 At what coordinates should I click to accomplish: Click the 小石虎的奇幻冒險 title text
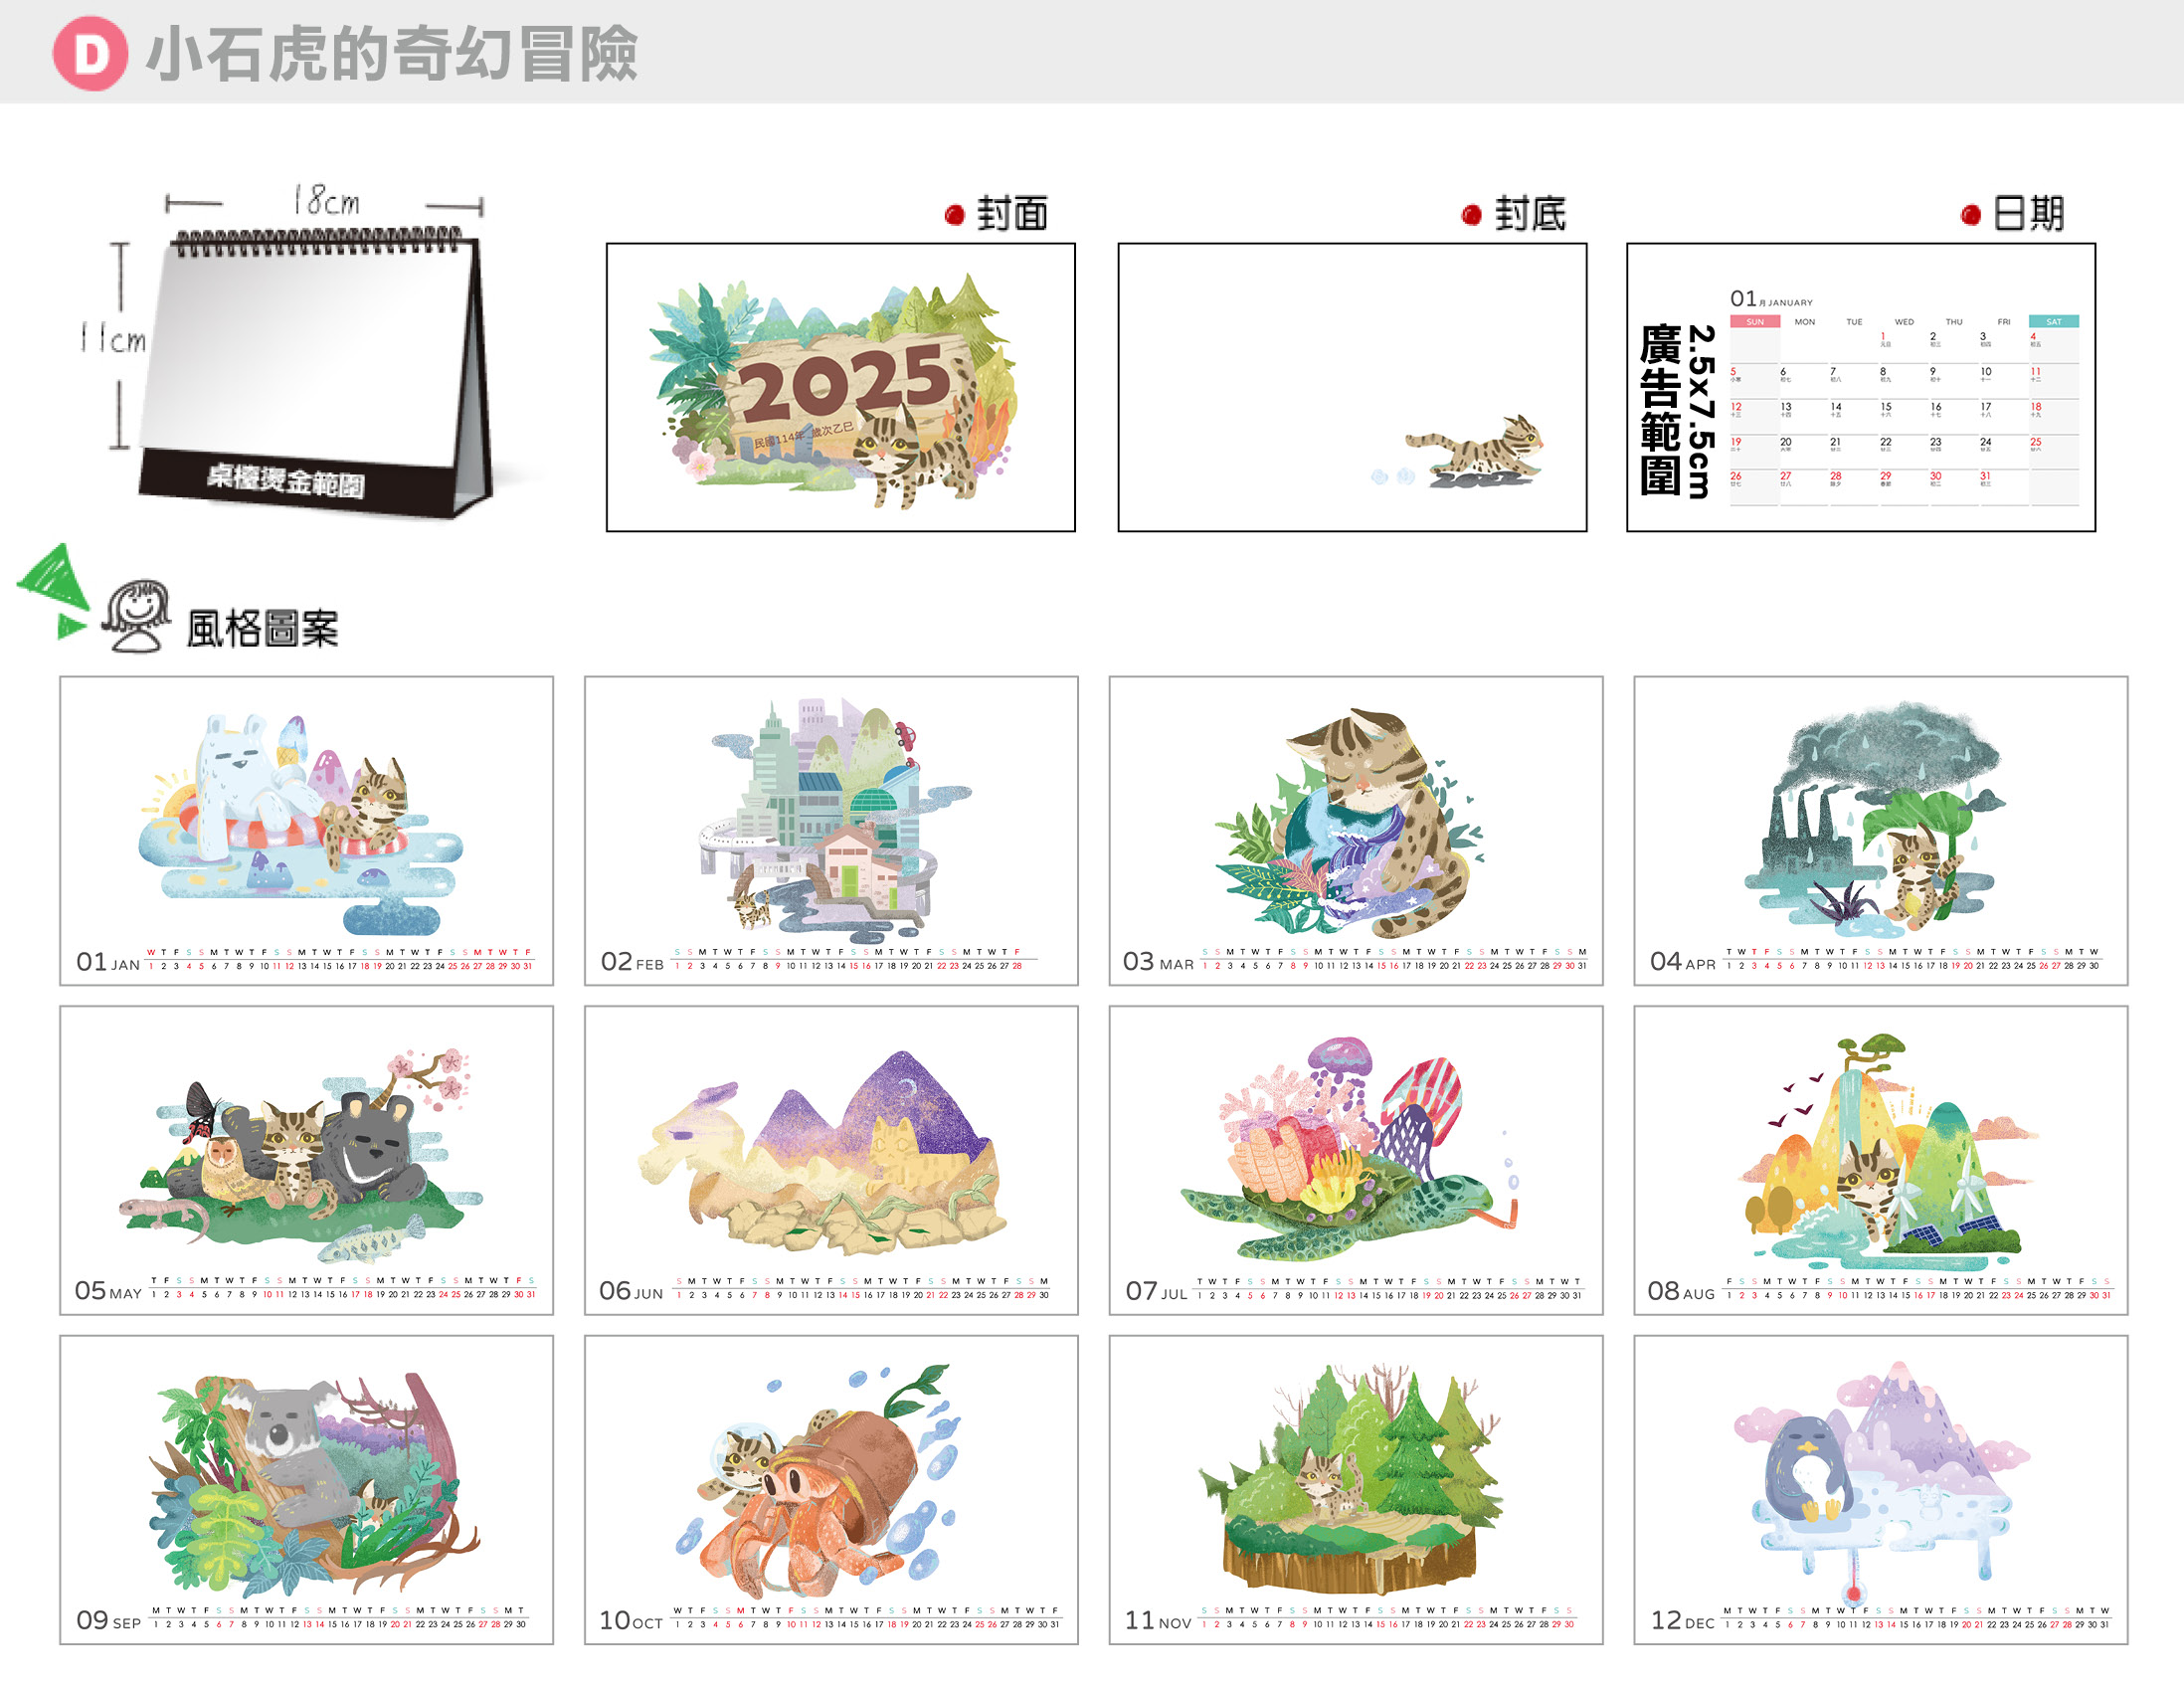coord(392,53)
